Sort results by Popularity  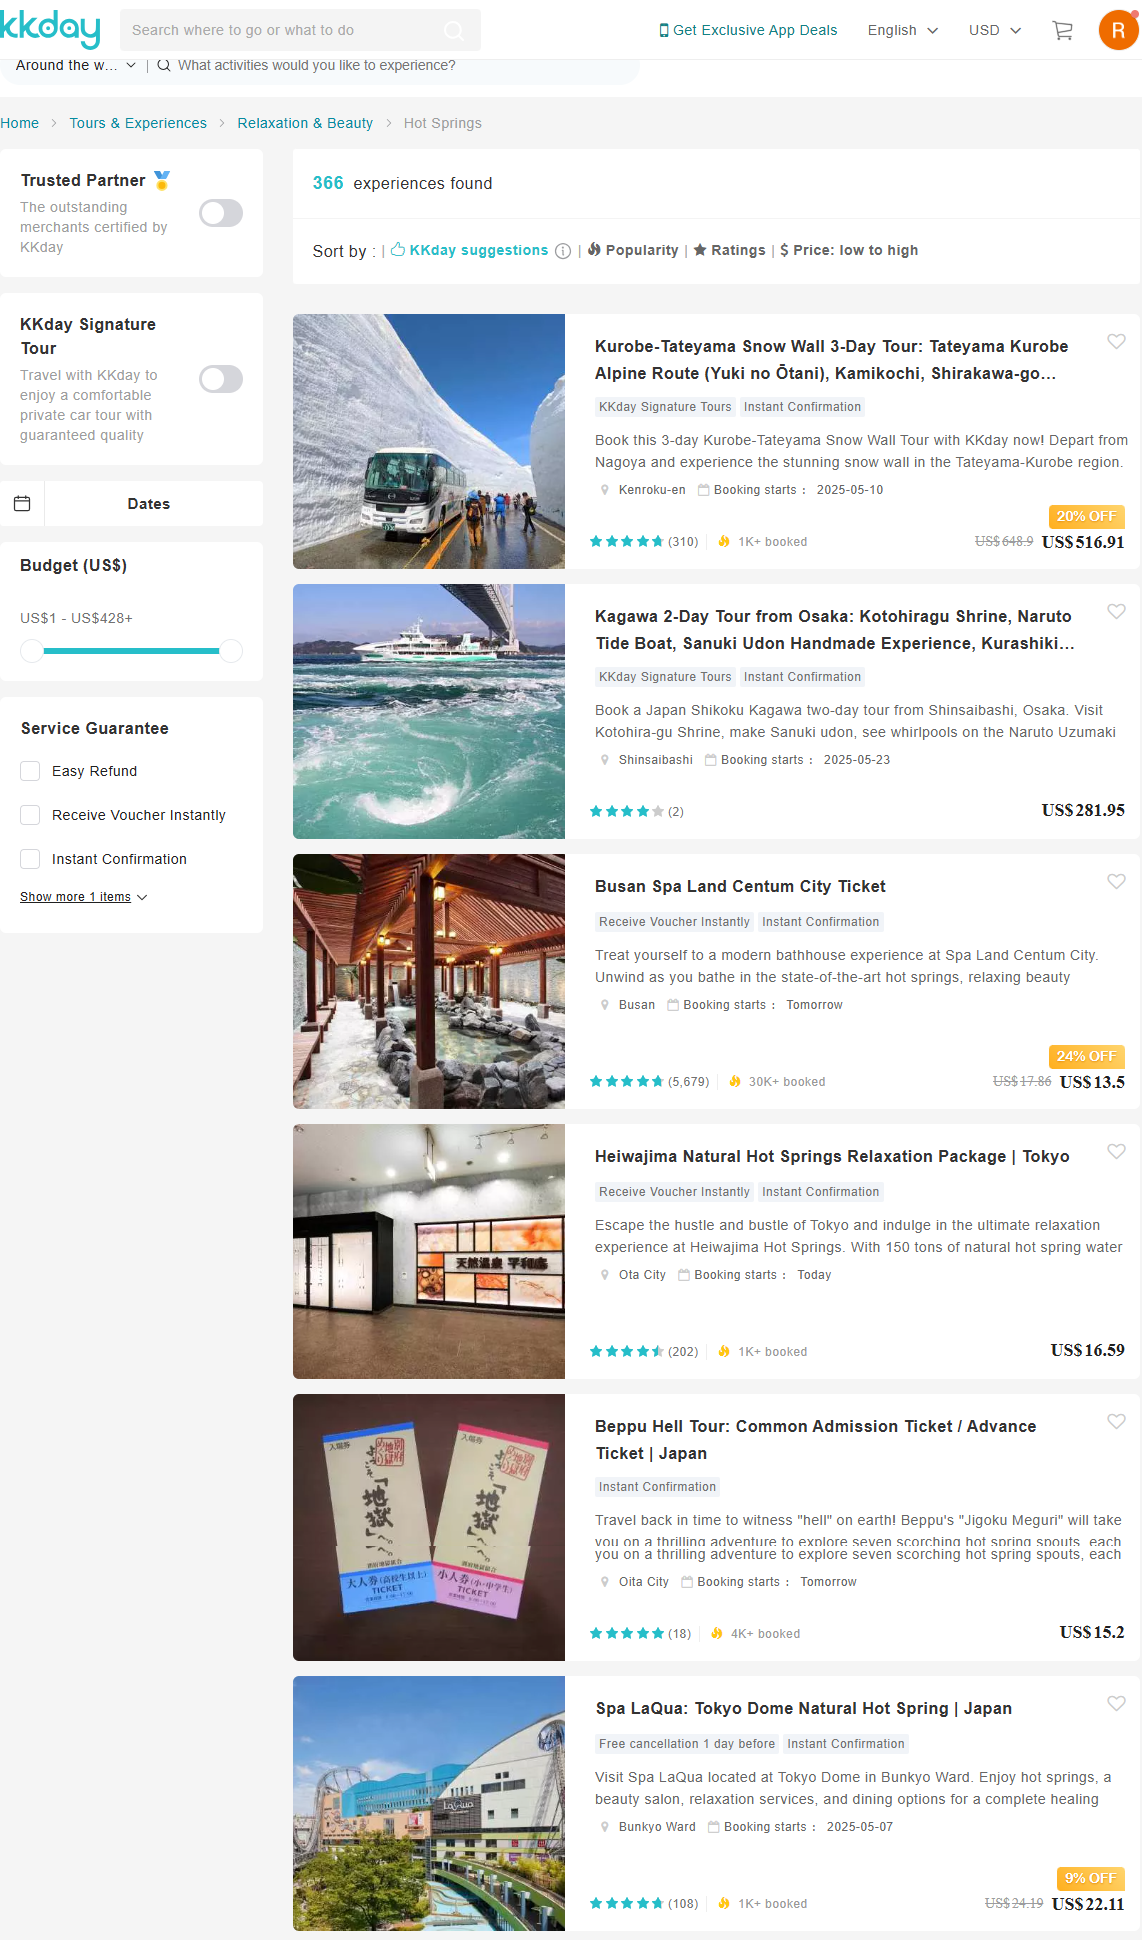(633, 250)
